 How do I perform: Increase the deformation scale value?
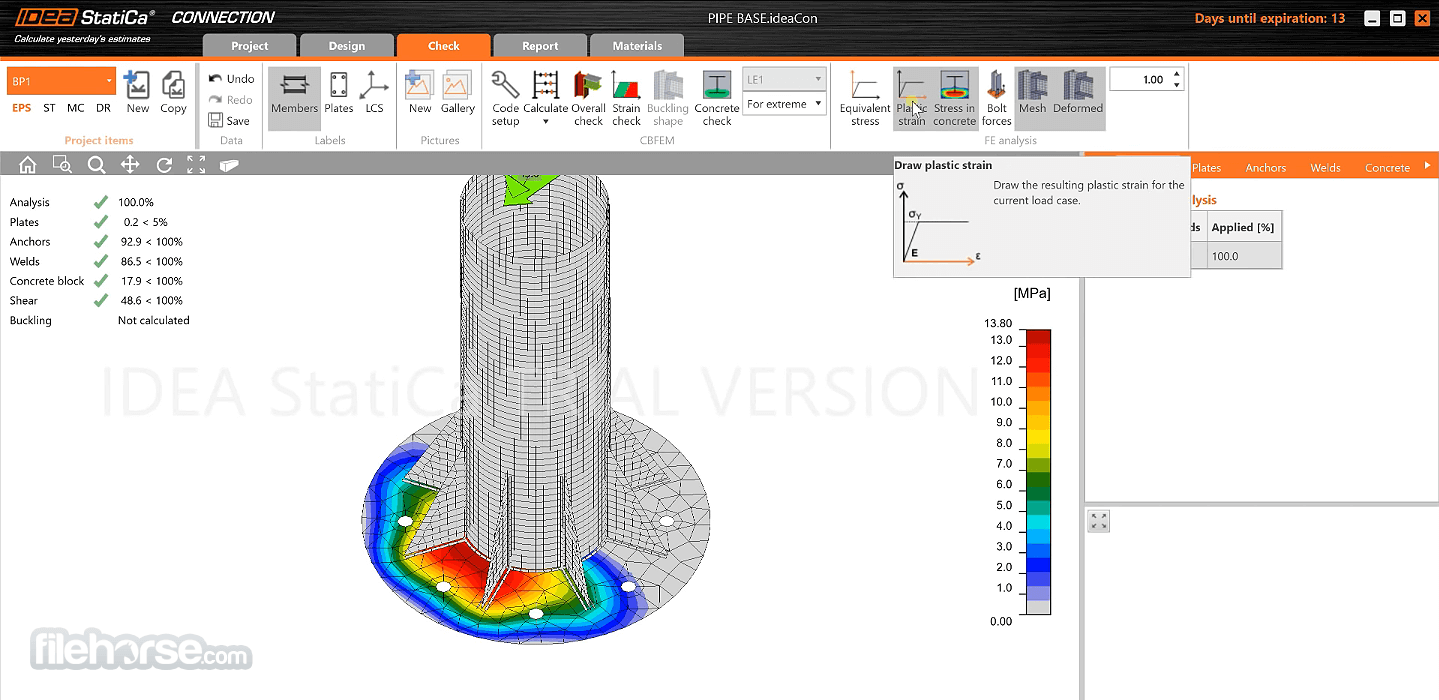click(1177, 74)
